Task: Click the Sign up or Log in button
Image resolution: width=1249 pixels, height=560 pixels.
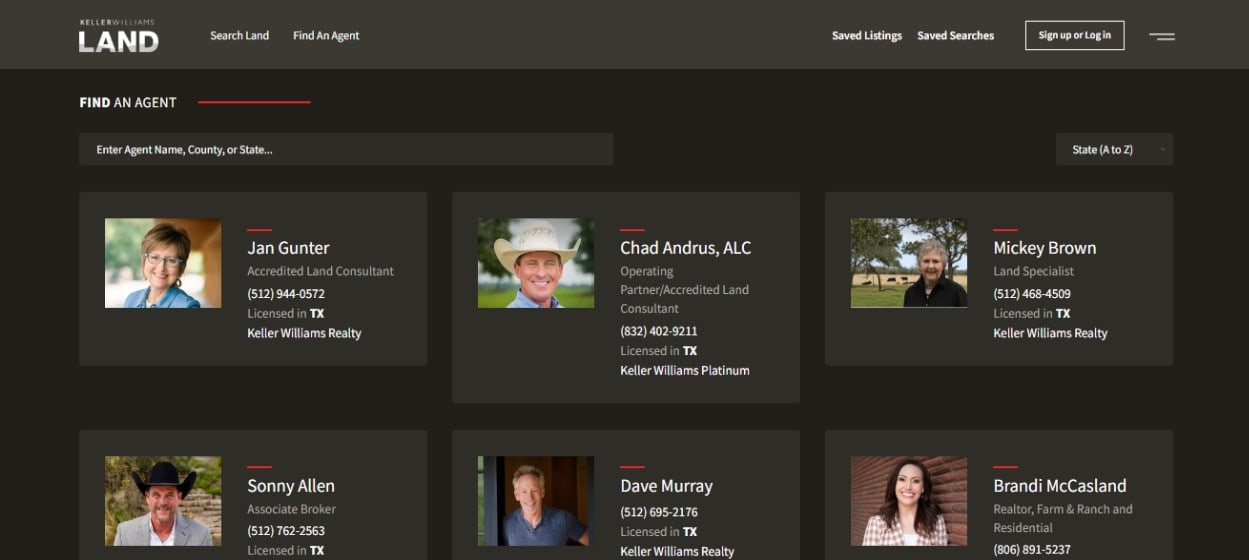Action: pyautogui.click(x=1074, y=35)
